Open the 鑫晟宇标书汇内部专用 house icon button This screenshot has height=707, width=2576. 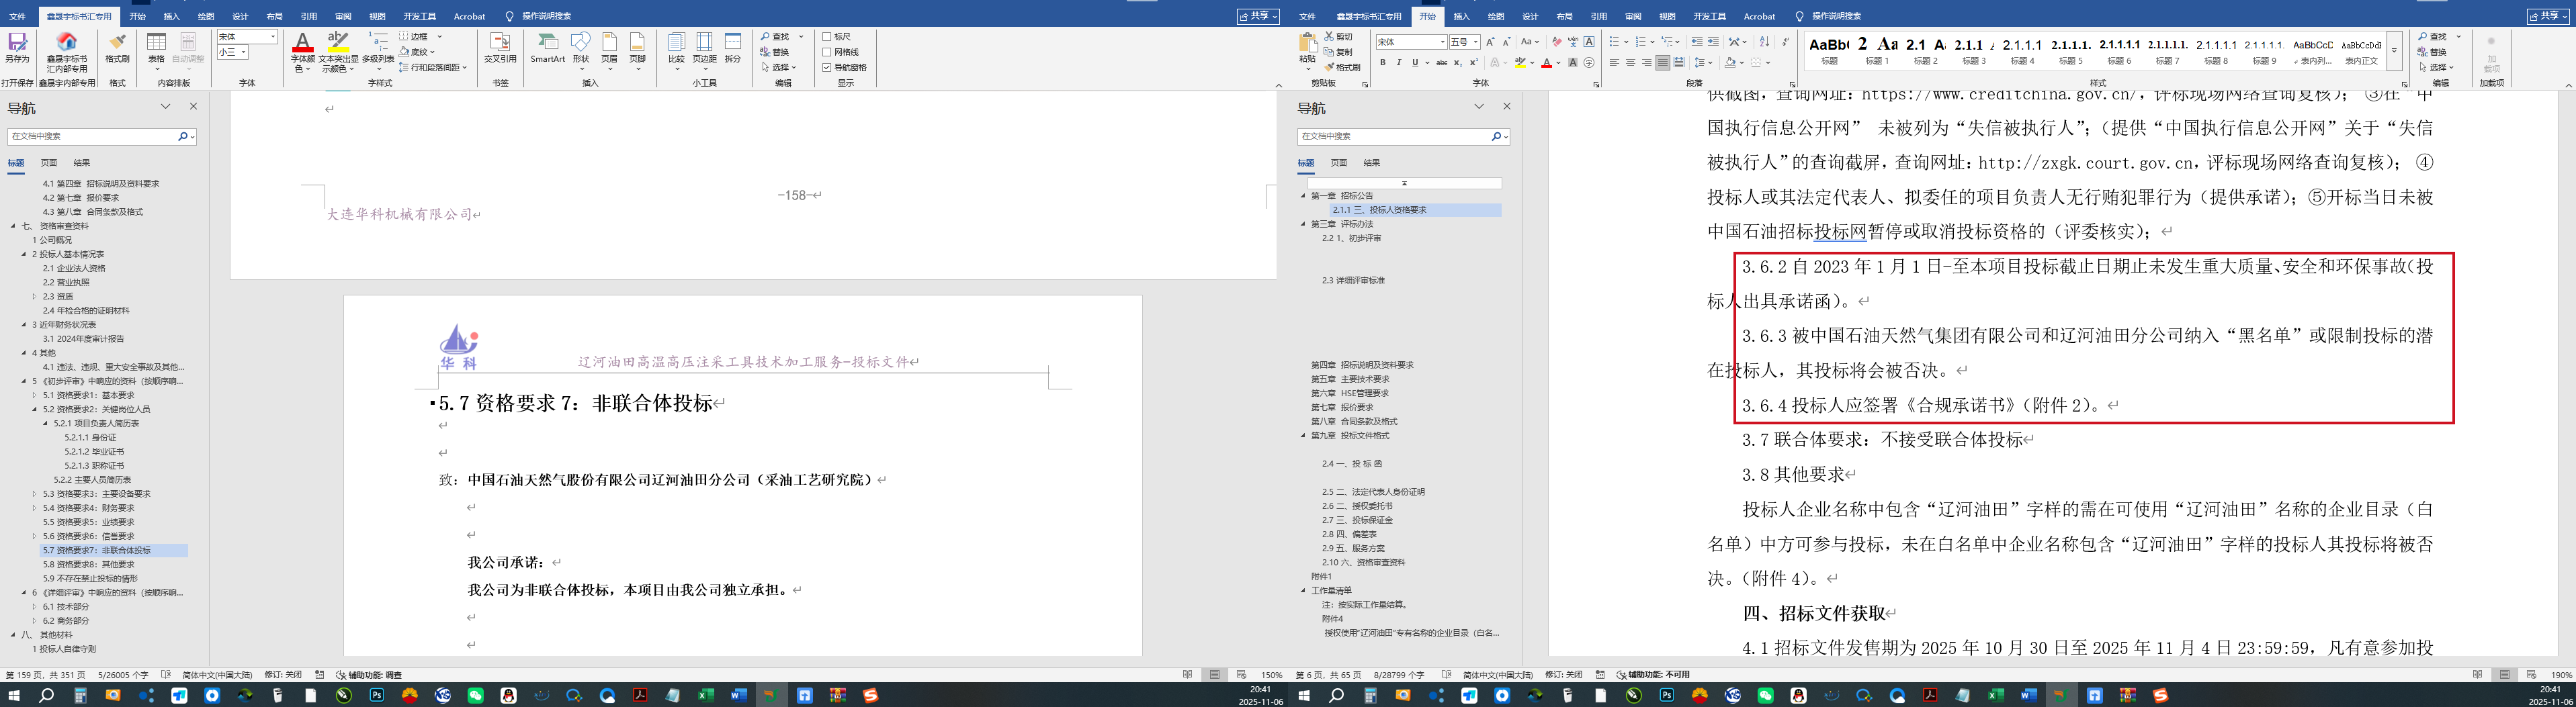pyautogui.click(x=67, y=52)
